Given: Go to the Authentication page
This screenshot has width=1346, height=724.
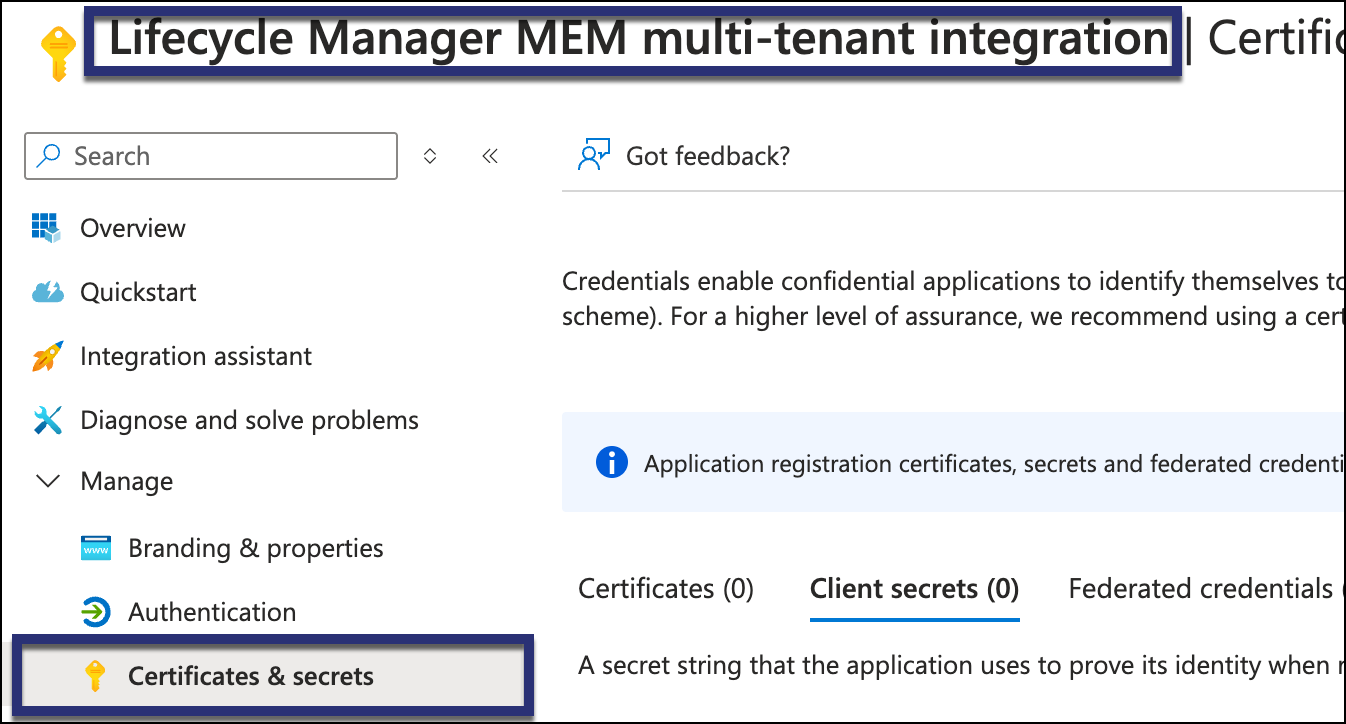Looking at the screenshot, I should pyautogui.click(x=212, y=612).
